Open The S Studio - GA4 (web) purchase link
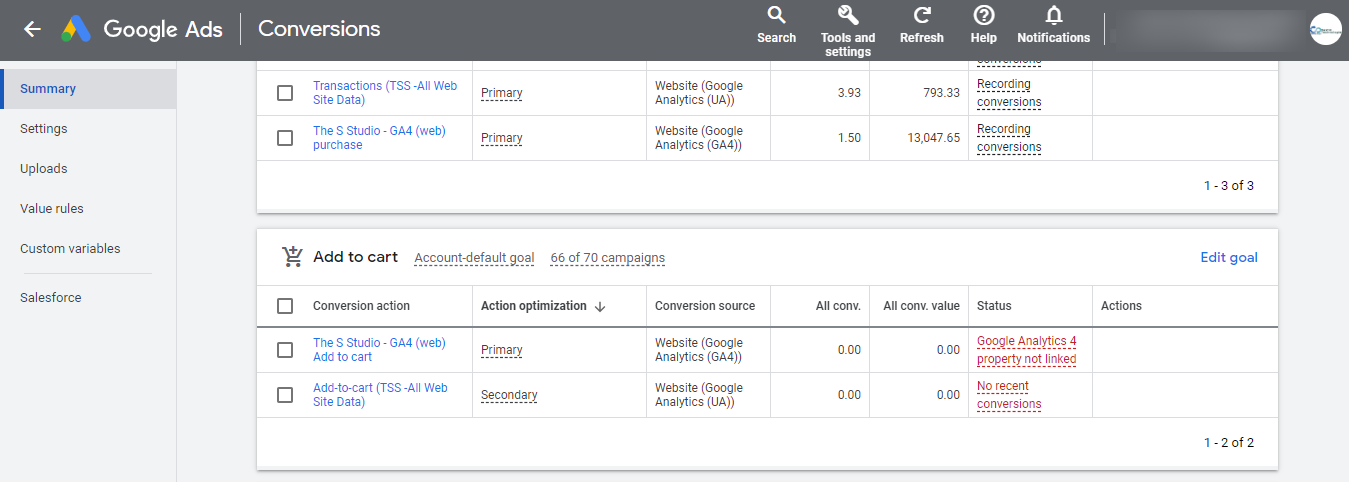Image resolution: width=1349 pixels, height=482 pixels. click(379, 138)
